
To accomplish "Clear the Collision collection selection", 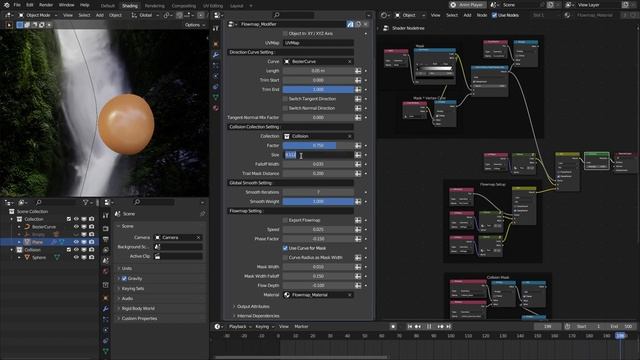I will [x=349, y=136].
